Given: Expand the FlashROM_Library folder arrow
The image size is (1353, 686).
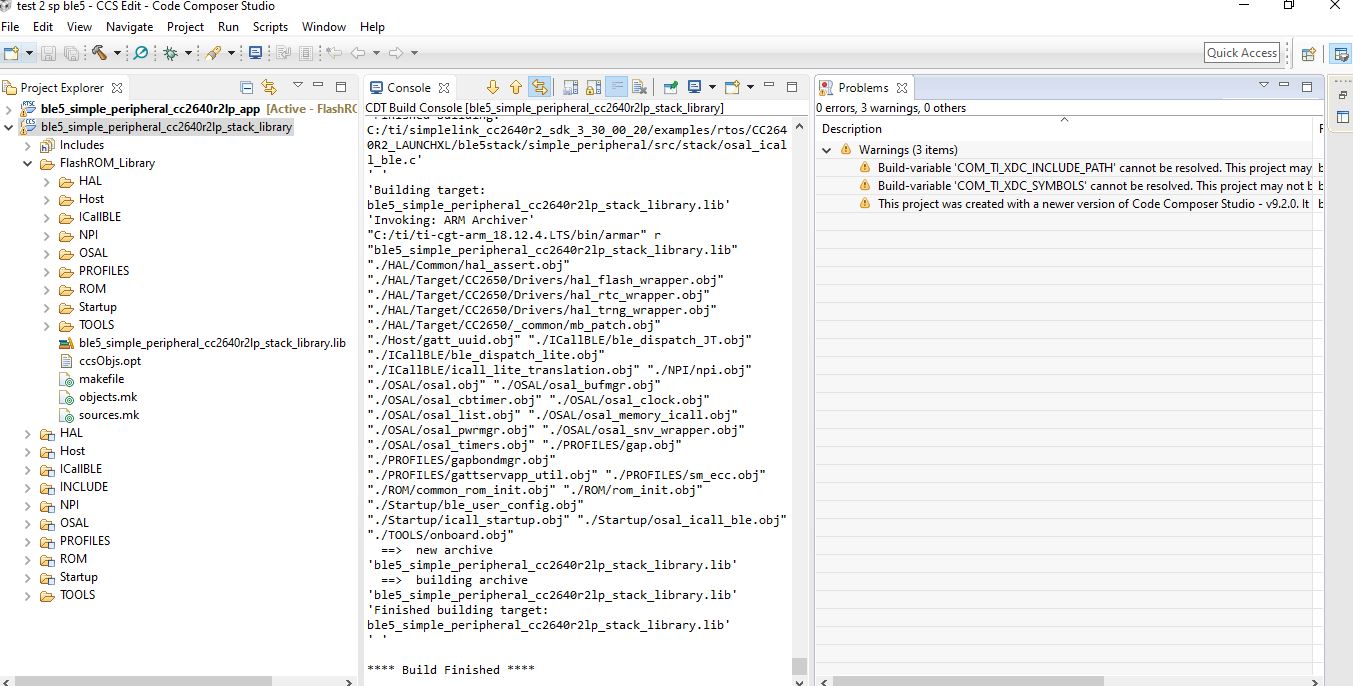Looking at the screenshot, I should click(x=29, y=163).
